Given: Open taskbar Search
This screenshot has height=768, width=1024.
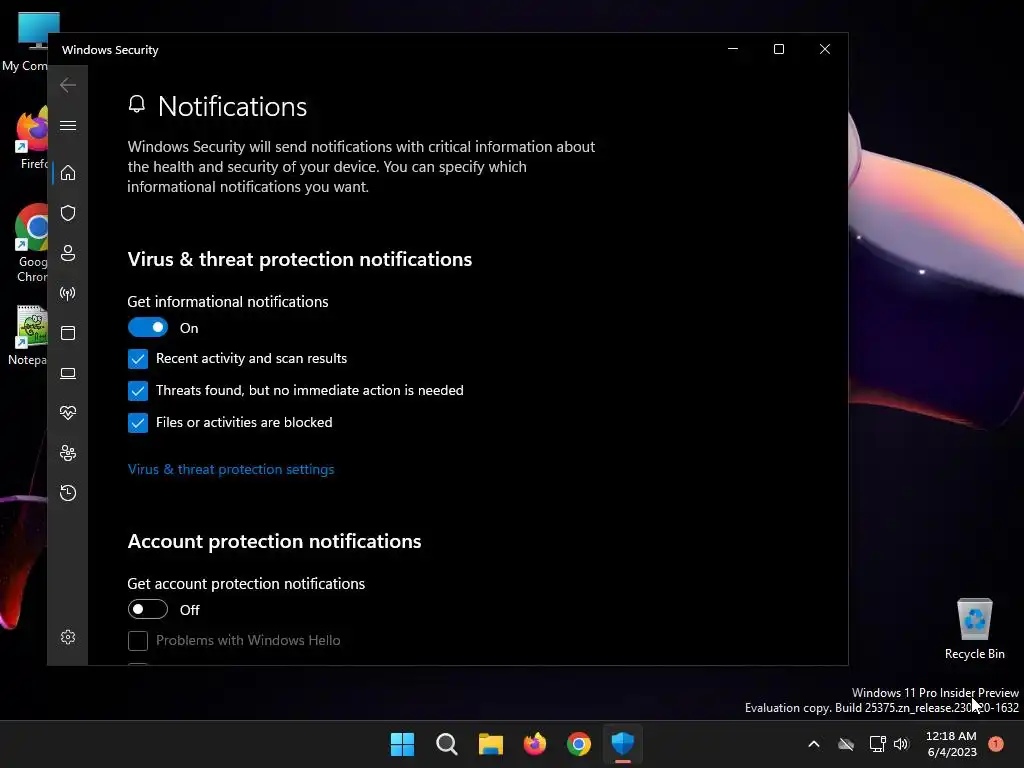Looking at the screenshot, I should [x=447, y=744].
